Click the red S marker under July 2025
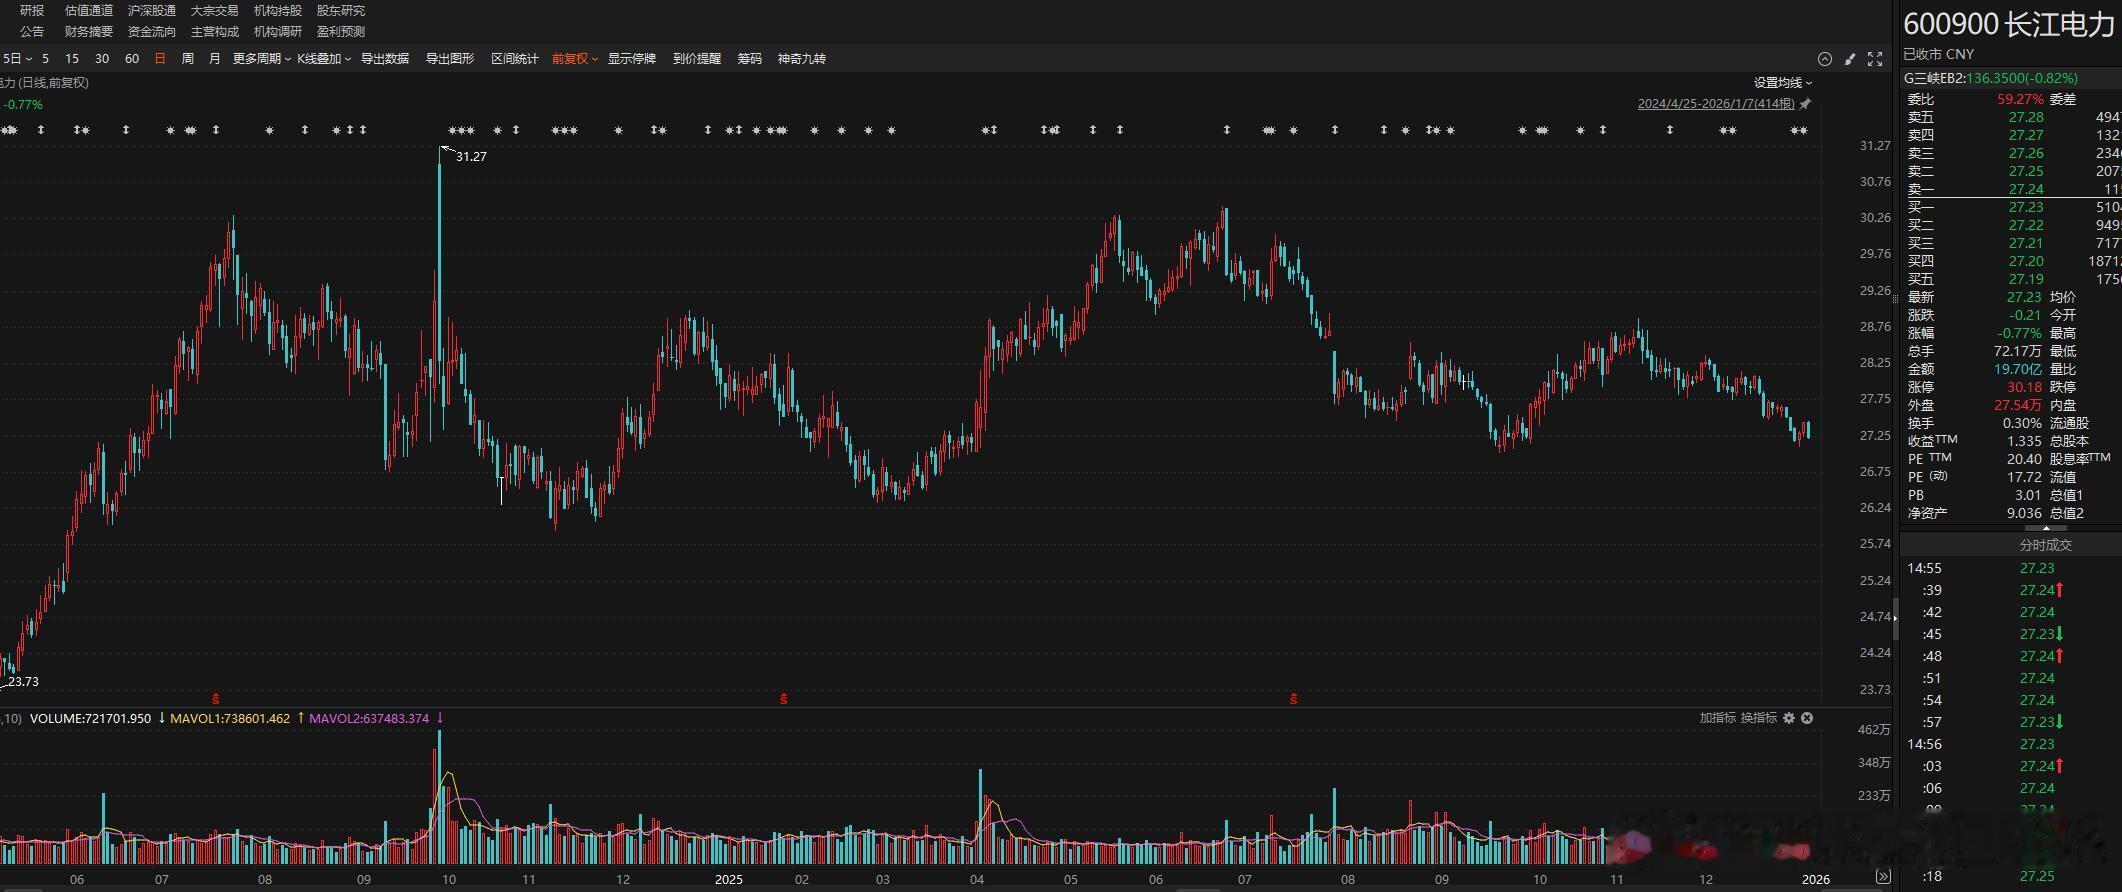 coord(1293,699)
